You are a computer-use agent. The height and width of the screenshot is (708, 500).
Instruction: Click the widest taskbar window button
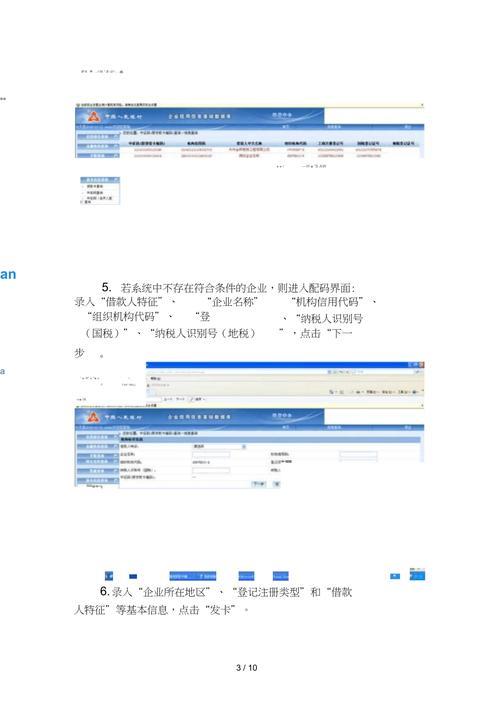pos(193,576)
